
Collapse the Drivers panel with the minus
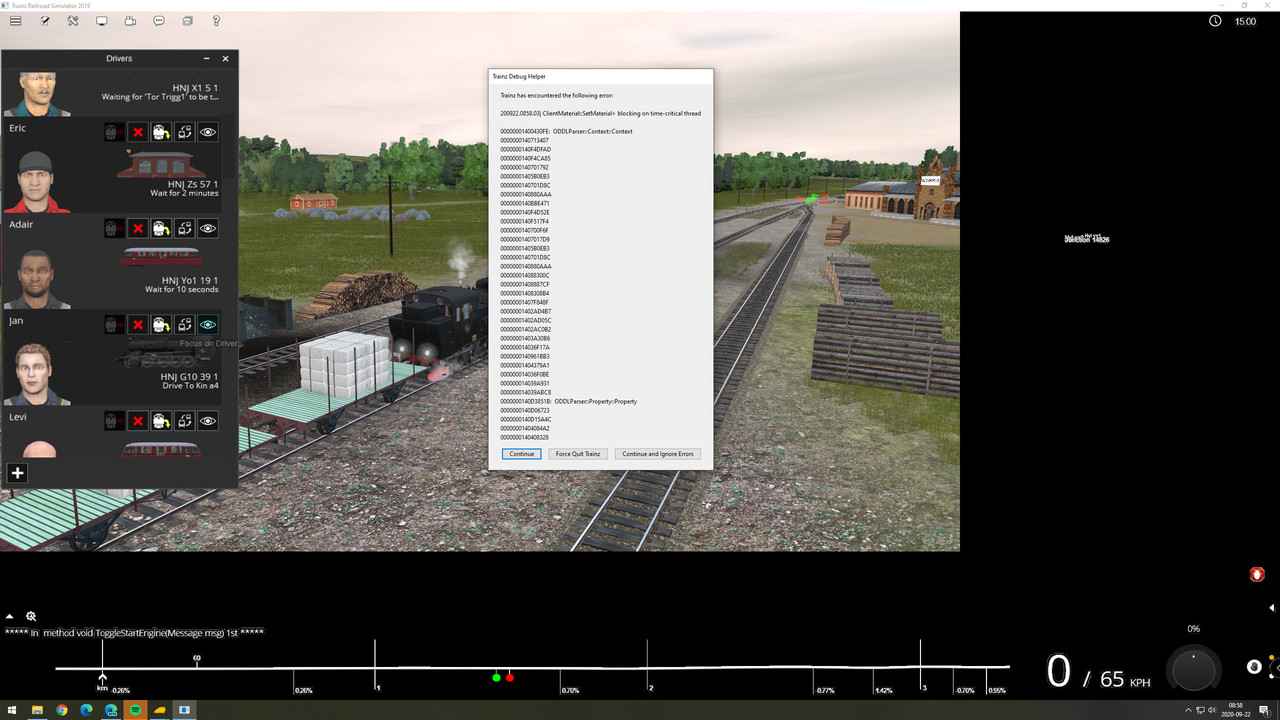(x=206, y=58)
